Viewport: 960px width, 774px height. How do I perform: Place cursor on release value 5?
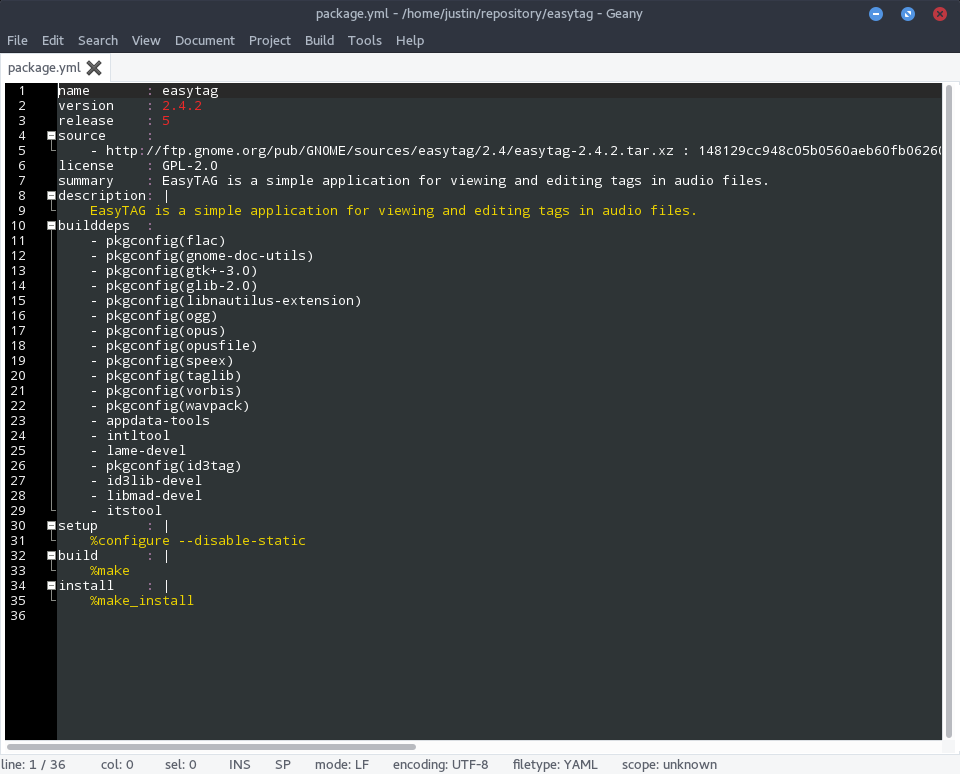pos(166,121)
